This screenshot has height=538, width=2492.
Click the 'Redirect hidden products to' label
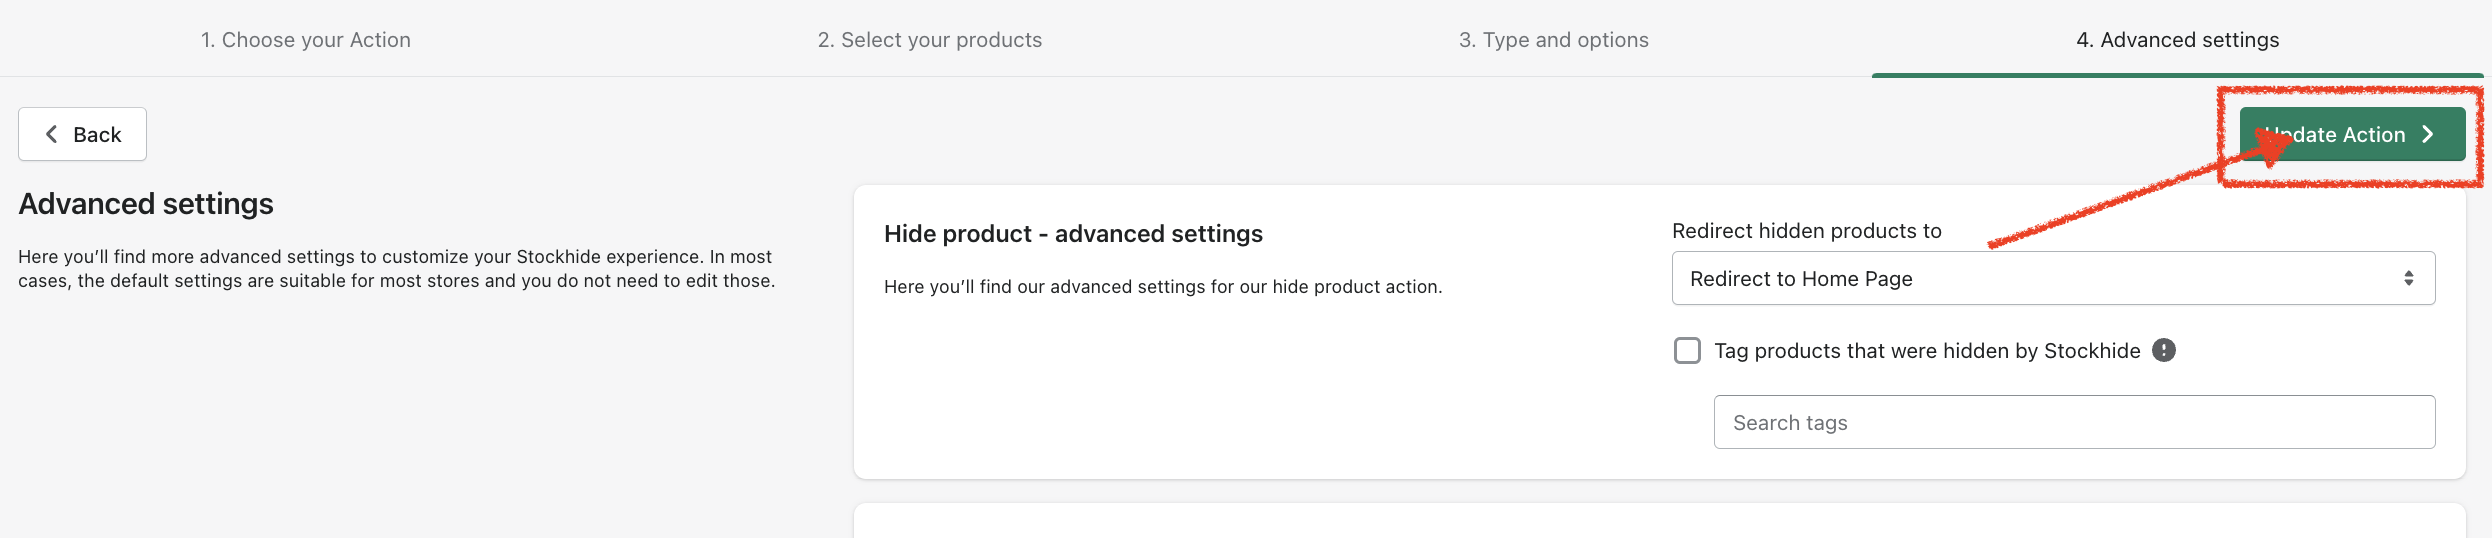pos(1806,231)
